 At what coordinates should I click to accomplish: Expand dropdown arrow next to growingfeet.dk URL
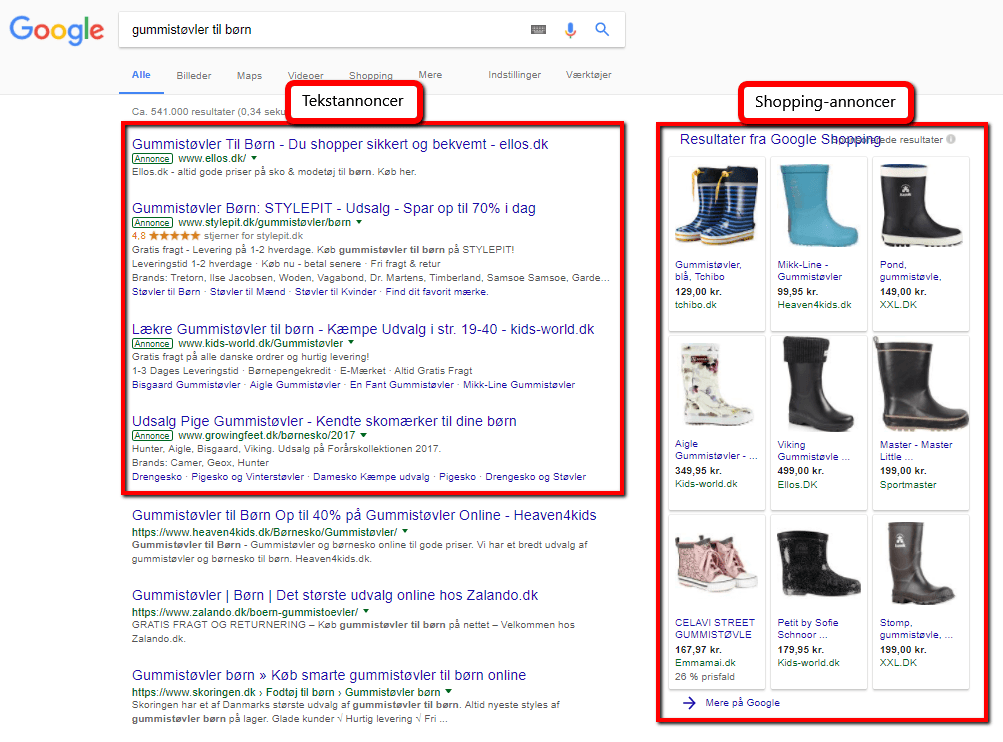tap(363, 435)
